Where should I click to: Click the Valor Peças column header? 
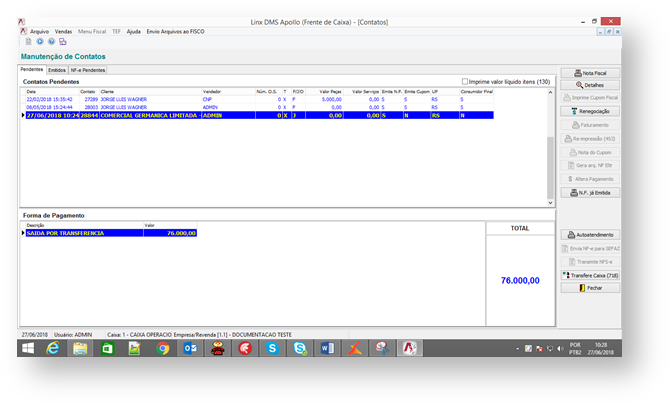324,91
